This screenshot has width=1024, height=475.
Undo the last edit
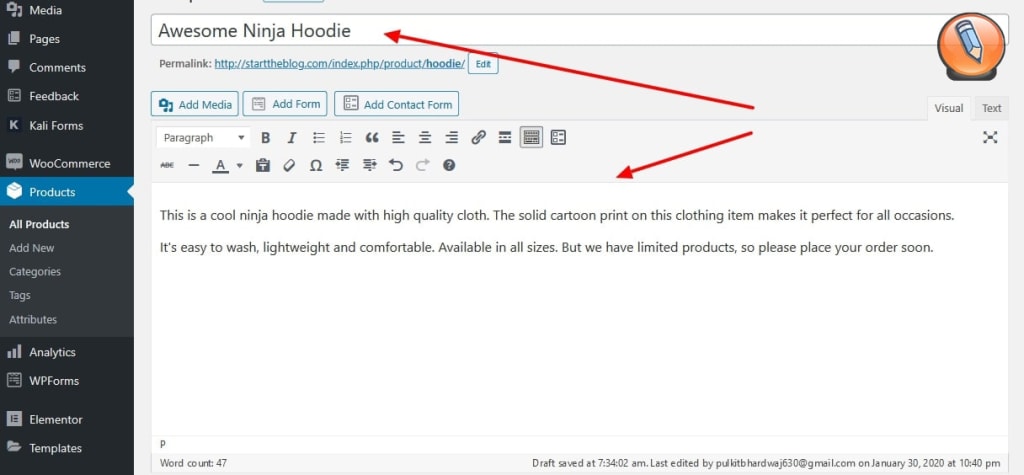pyautogui.click(x=396, y=165)
